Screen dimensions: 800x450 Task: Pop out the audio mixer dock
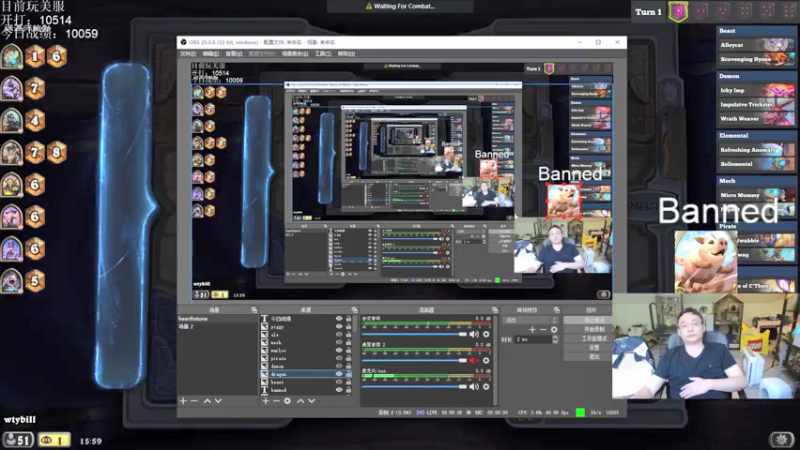[494, 310]
